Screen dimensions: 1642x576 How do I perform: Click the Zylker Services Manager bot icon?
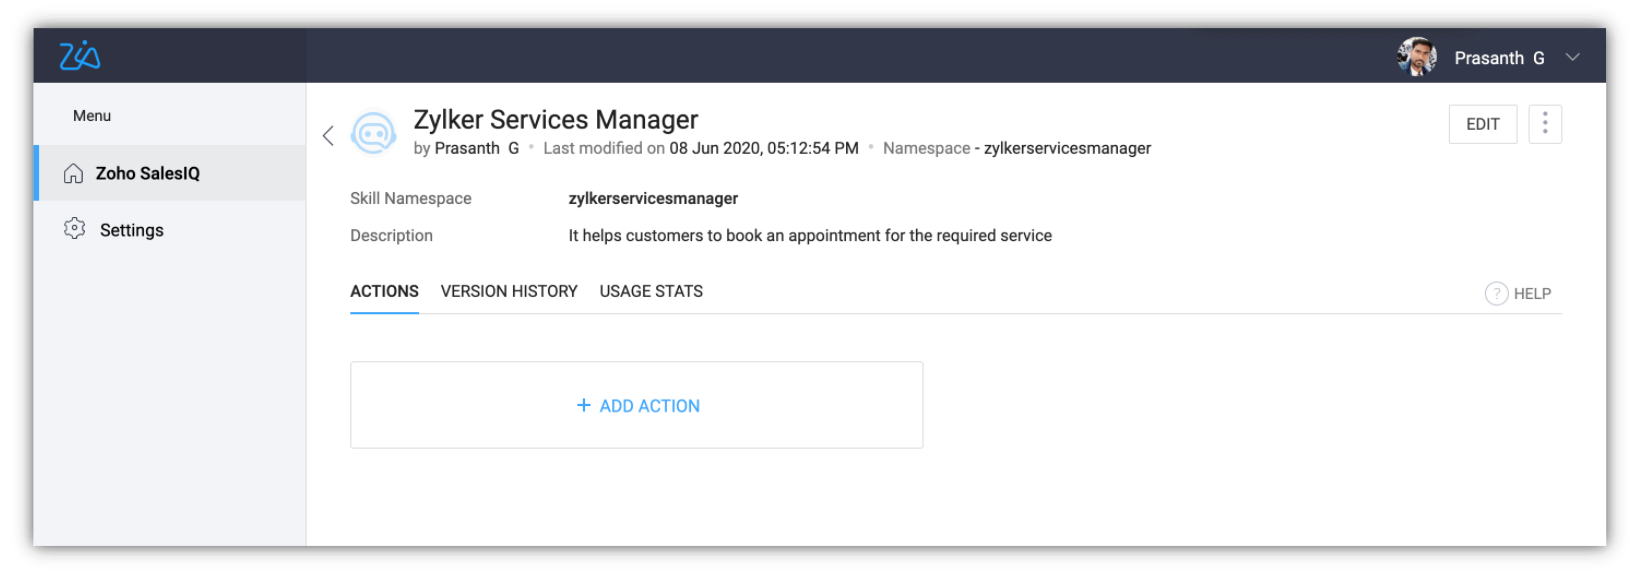[x=374, y=133]
